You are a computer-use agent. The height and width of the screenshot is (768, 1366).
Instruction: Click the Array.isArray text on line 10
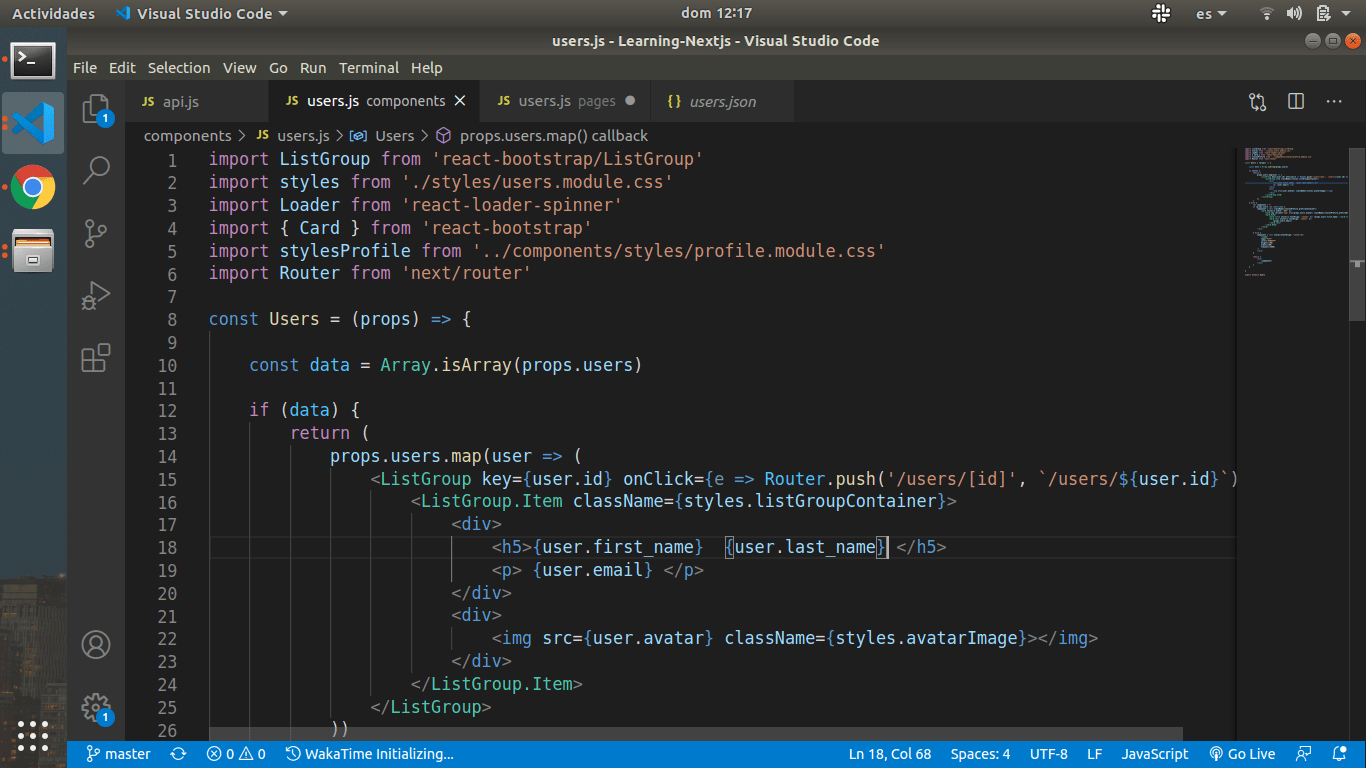(446, 365)
